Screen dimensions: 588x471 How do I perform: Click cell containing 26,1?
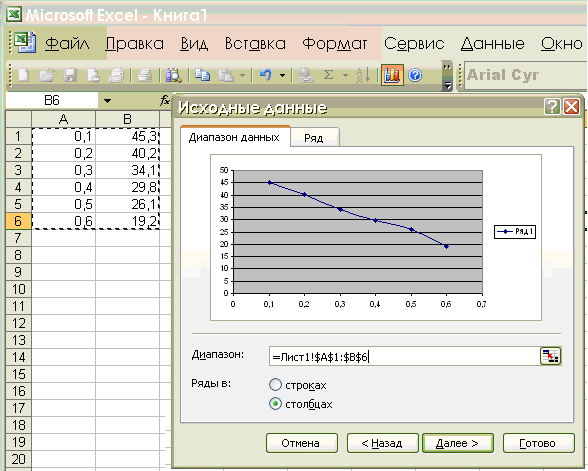(x=128, y=204)
